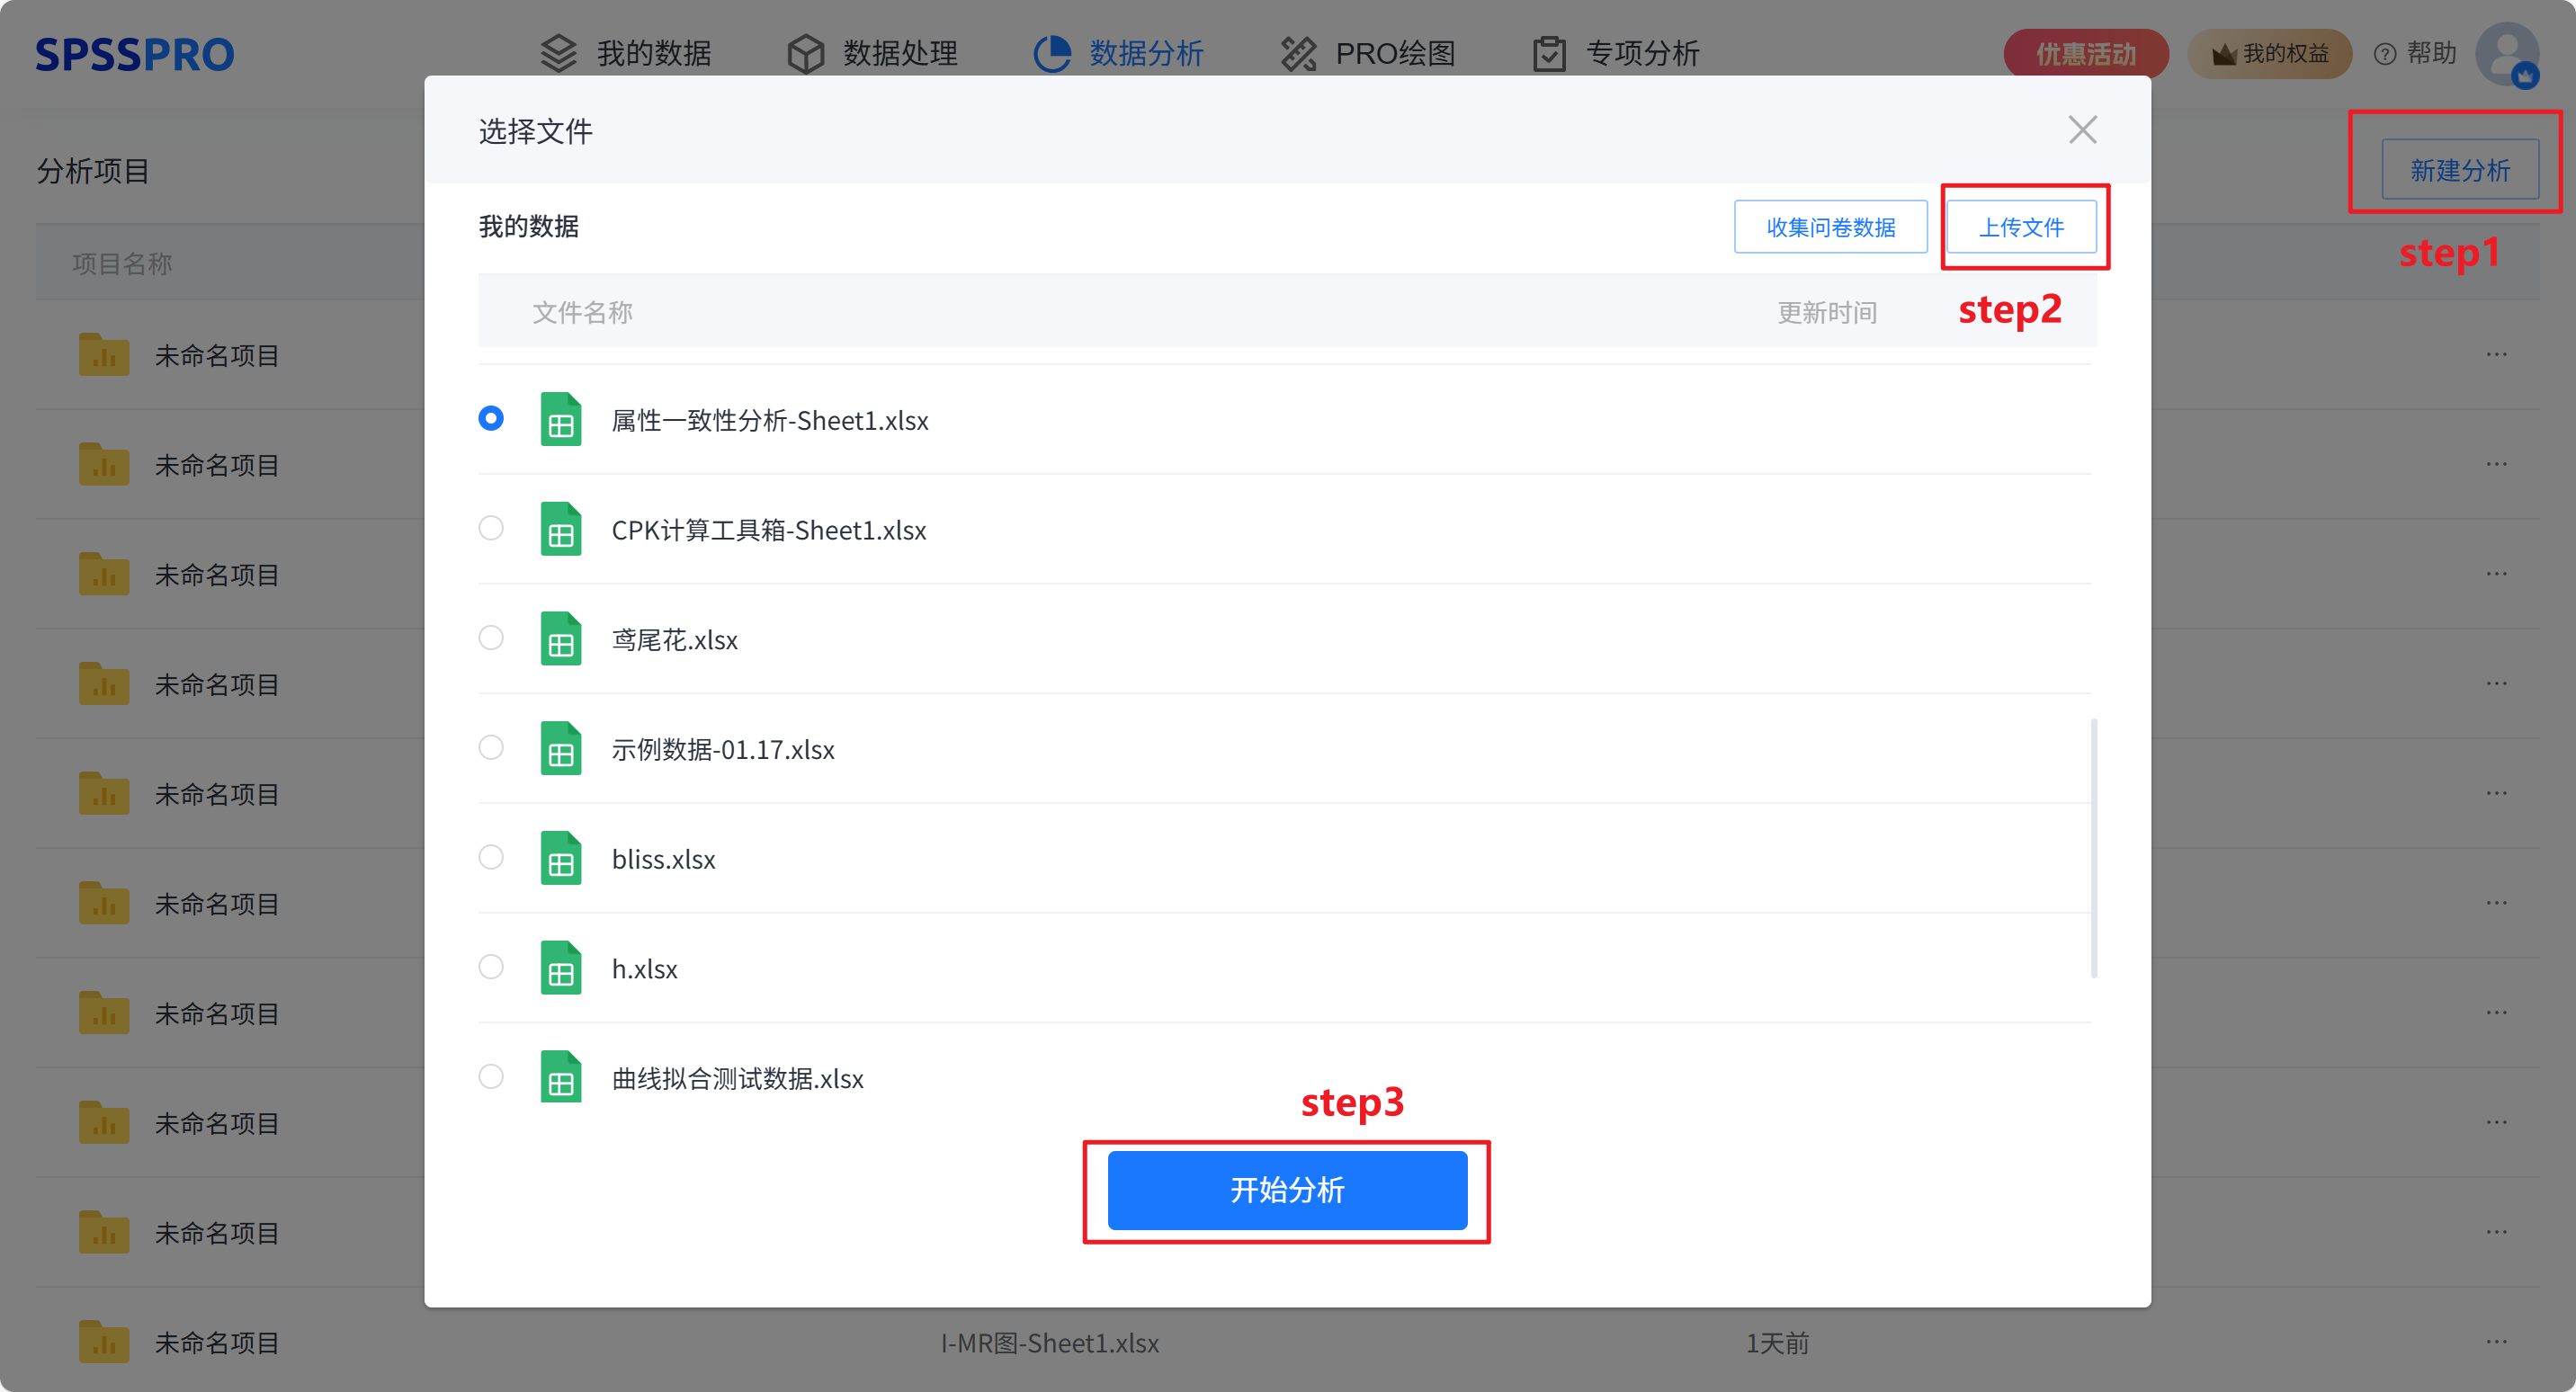Click spreadsheet icon of 示例数据-01.17.xlsx

click(x=561, y=748)
